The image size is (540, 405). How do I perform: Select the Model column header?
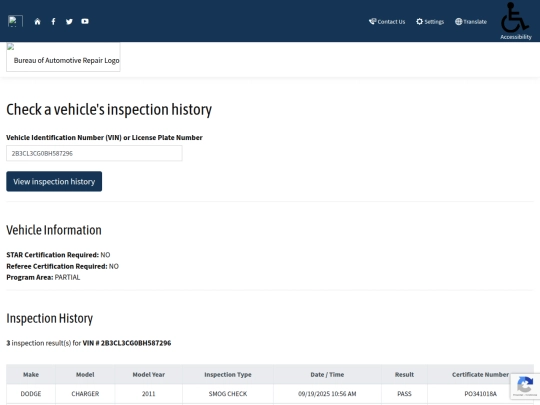[85, 374]
